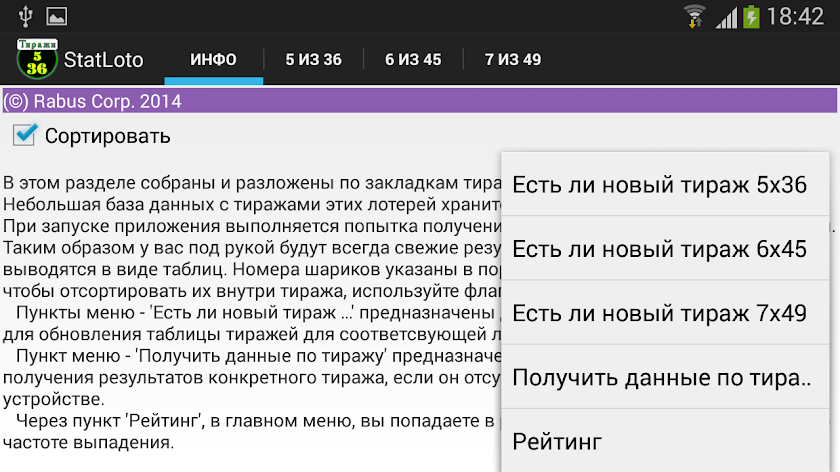Open the Рейтинг menu entry

click(665, 441)
